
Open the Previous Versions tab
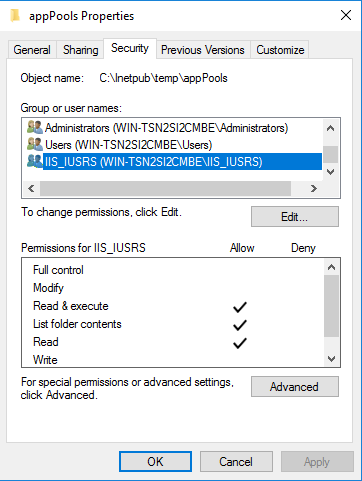click(x=203, y=50)
